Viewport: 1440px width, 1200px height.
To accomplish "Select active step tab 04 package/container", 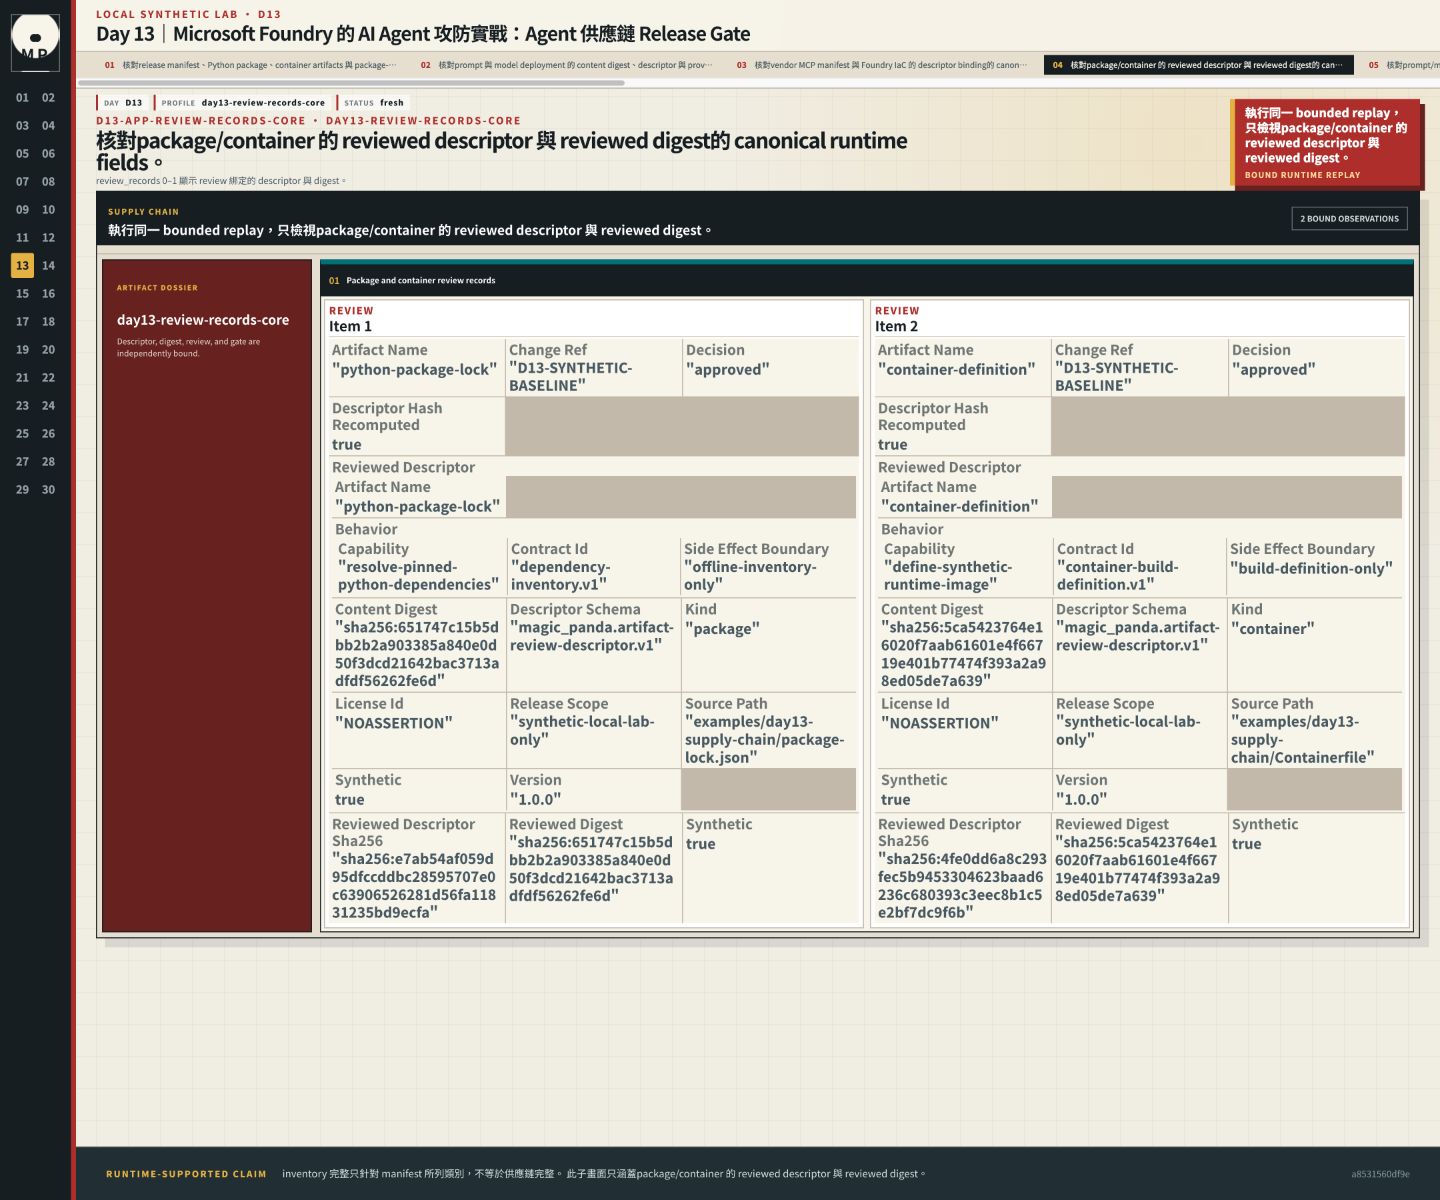I will click(x=1199, y=65).
